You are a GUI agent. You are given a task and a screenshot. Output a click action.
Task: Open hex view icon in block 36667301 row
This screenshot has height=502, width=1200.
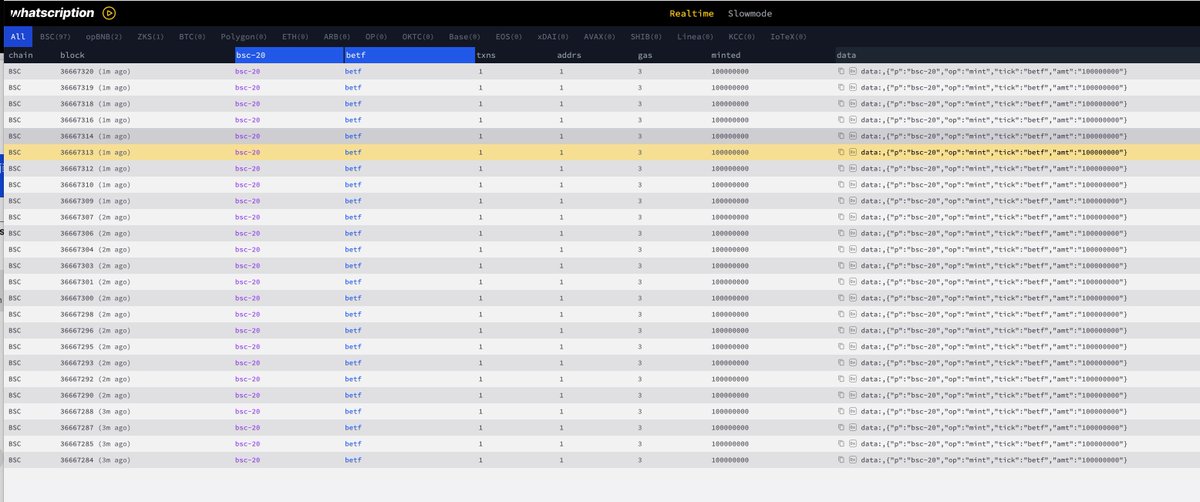853,282
